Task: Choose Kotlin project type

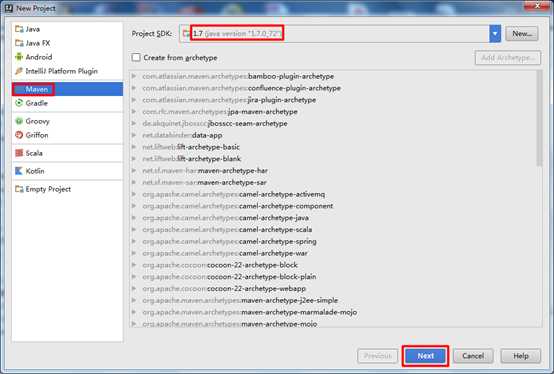Action: 67,171
